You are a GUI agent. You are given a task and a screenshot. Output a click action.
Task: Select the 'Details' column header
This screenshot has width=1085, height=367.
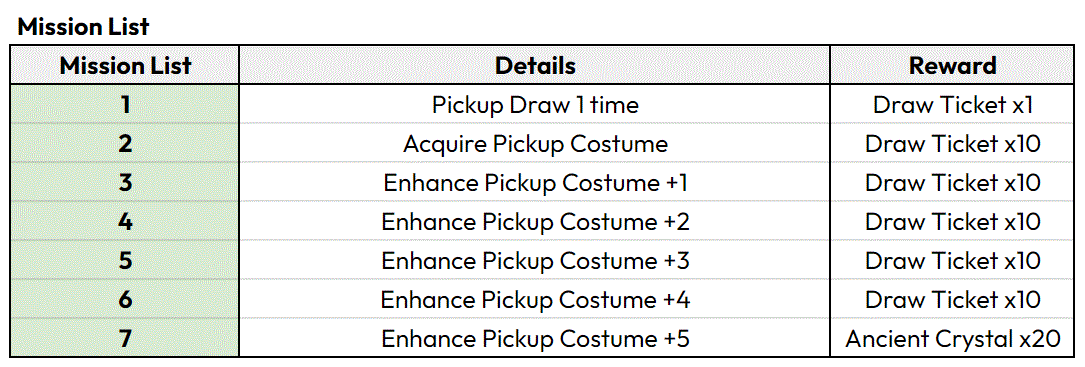coord(535,65)
